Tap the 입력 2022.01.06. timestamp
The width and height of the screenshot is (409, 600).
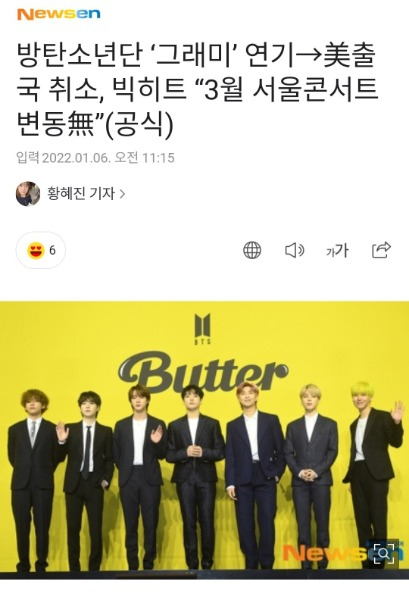[x=95, y=158]
